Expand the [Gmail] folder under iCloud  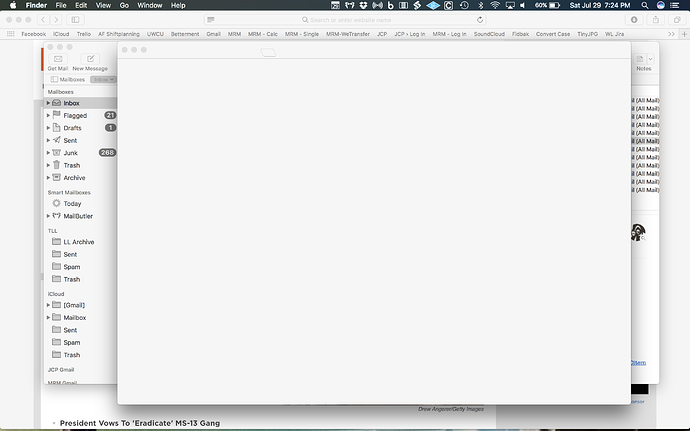coord(48,305)
